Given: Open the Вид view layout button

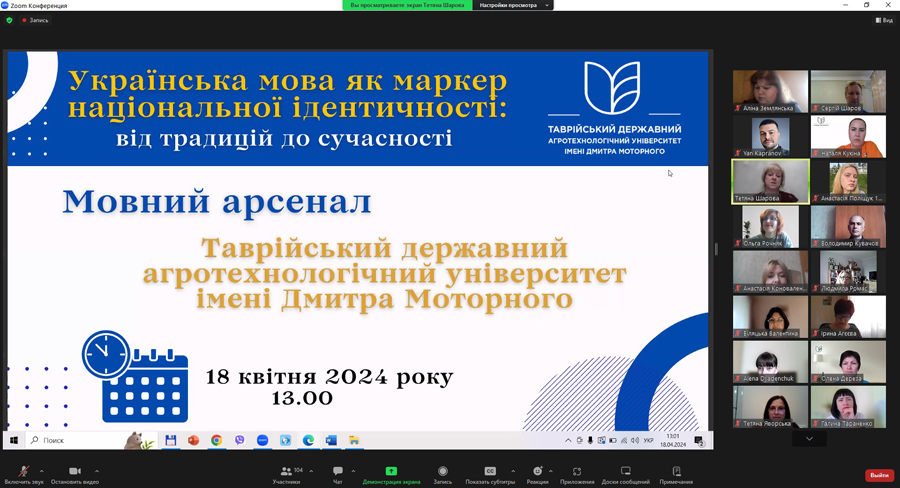Looking at the screenshot, I should point(884,20).
